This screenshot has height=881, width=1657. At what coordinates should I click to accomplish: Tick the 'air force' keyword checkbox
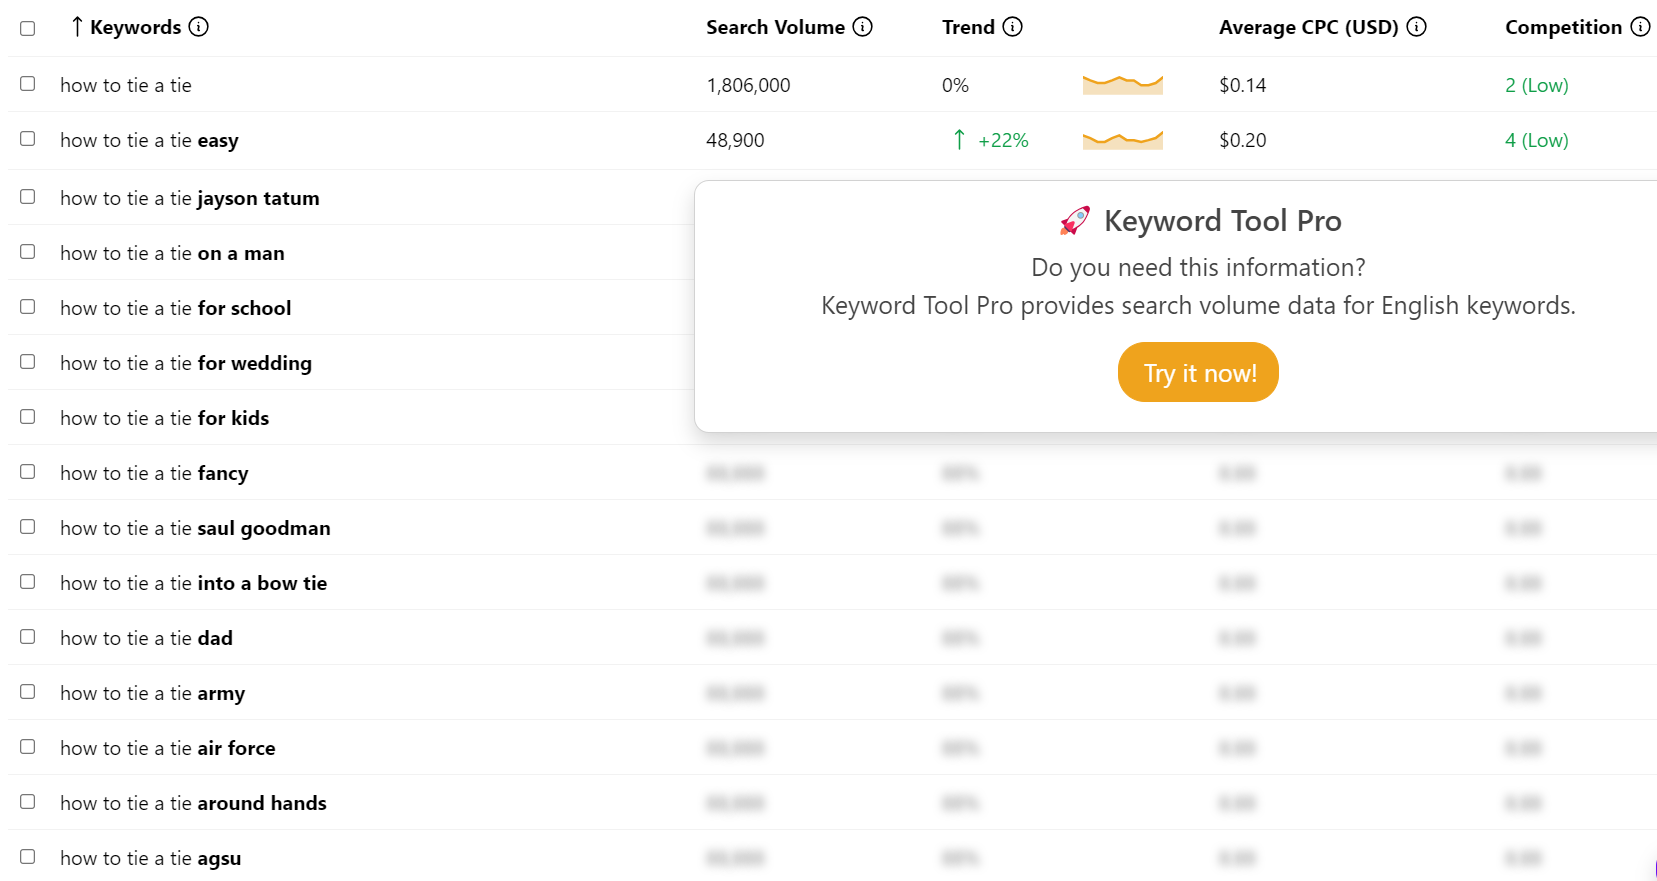pos(28,747)
